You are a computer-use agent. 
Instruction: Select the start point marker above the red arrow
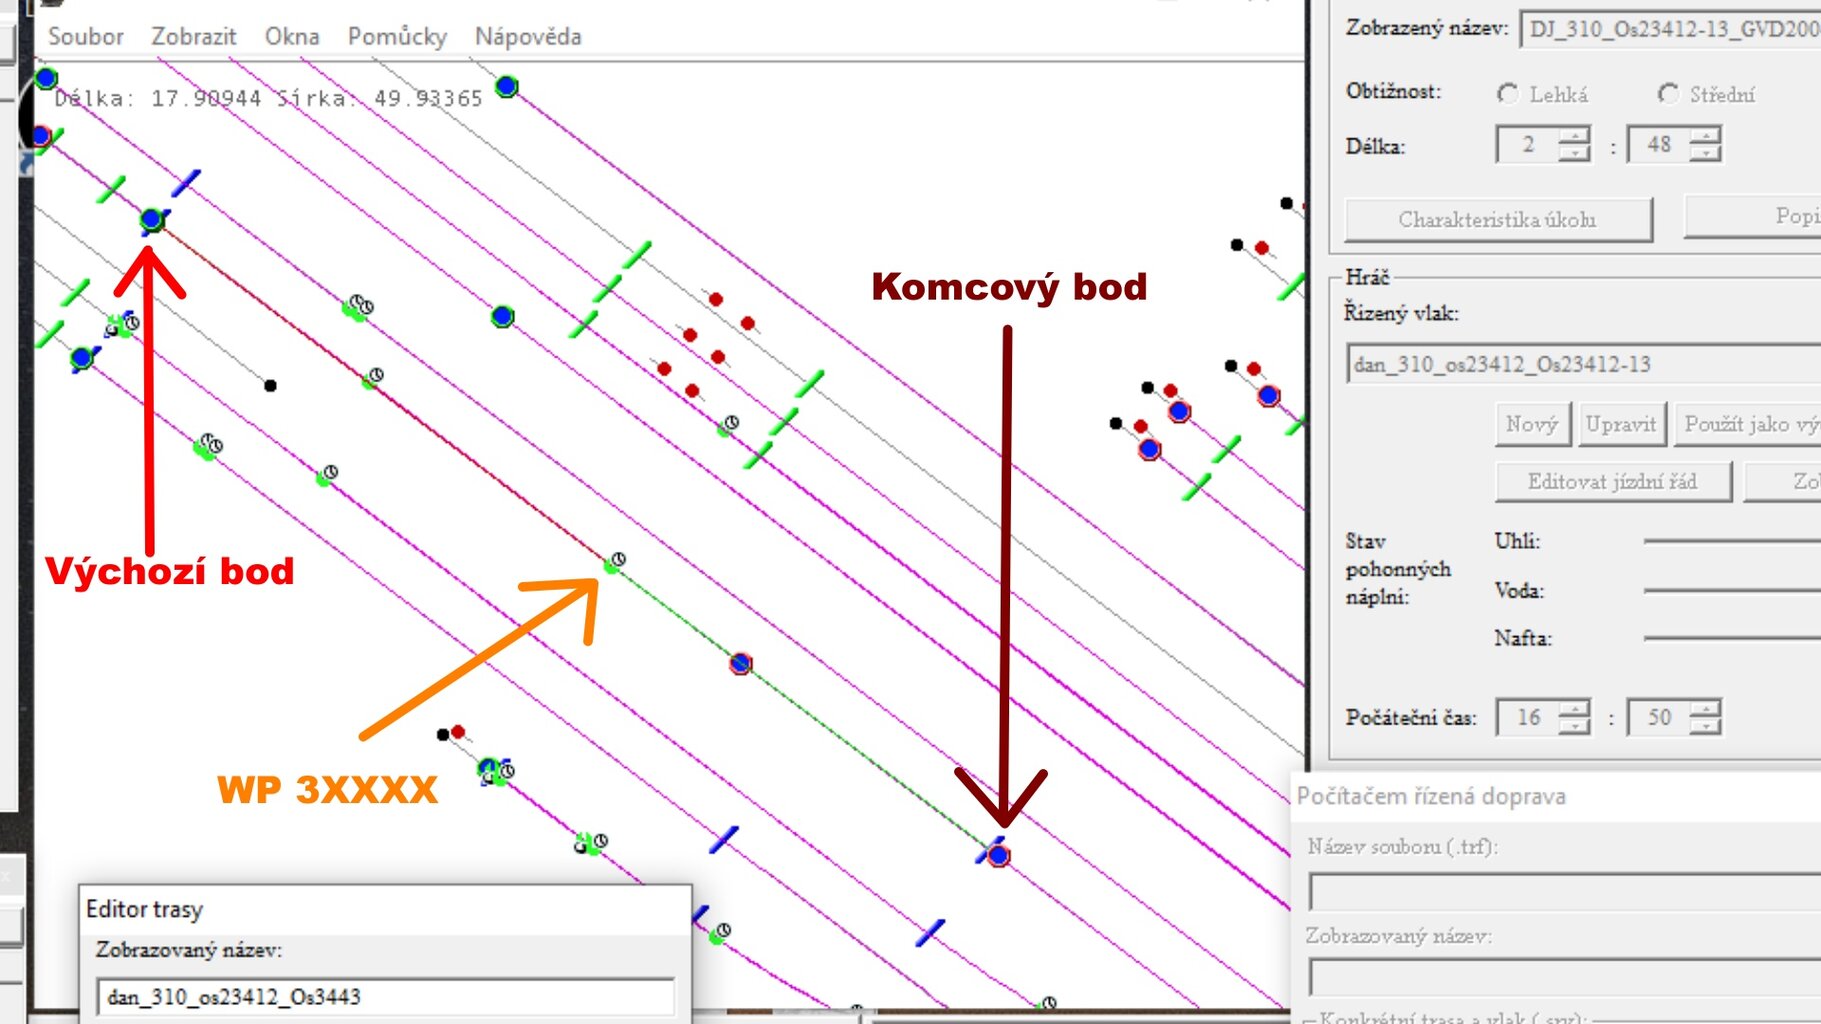pos(152,219)
